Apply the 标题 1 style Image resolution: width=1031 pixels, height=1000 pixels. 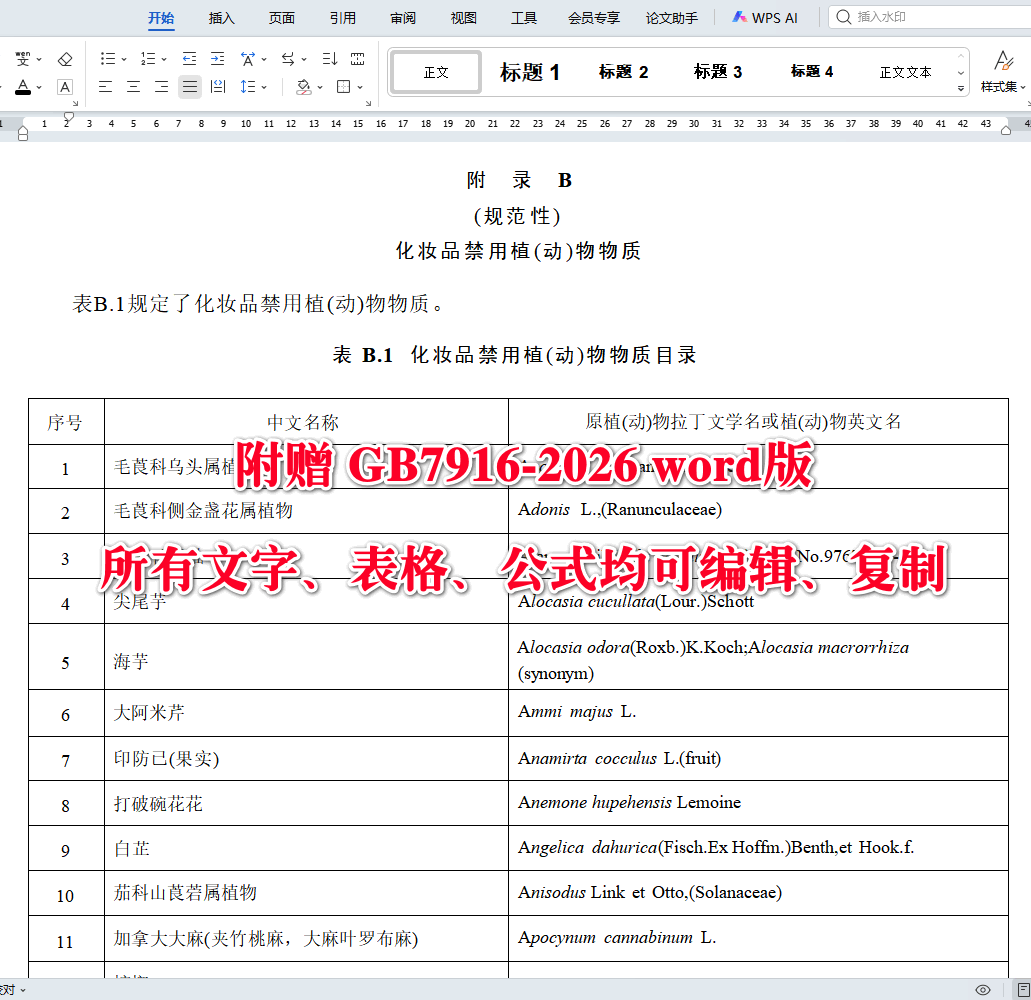coord(530,72)
